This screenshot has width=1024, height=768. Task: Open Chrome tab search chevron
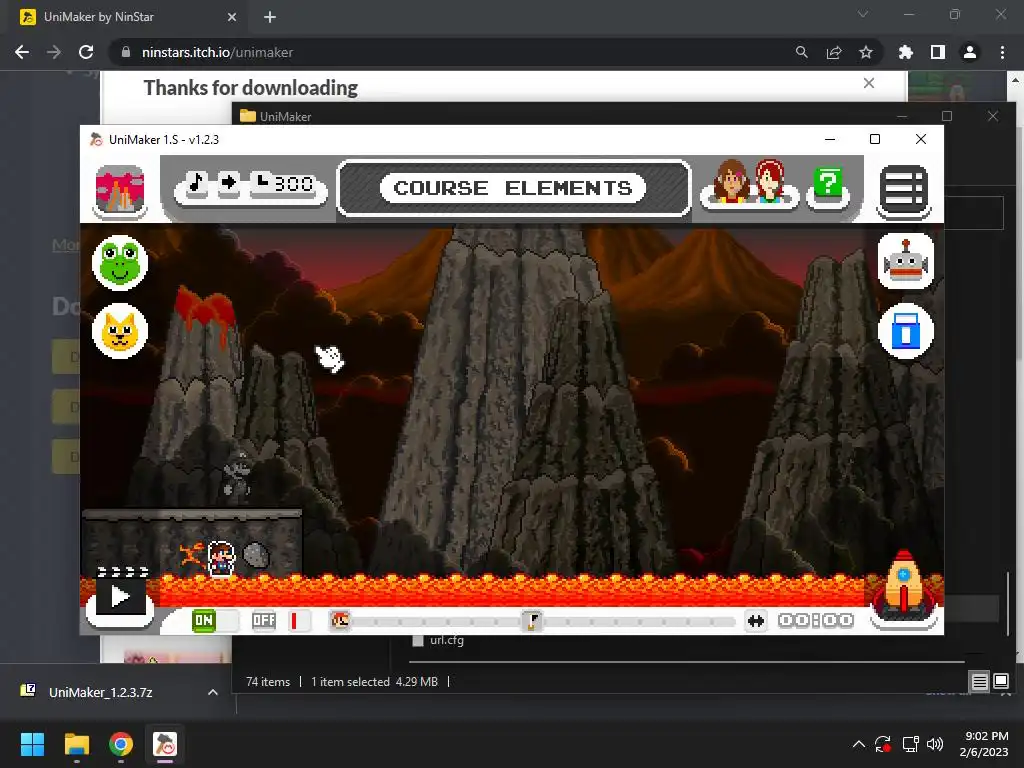[x=863, y=14]
